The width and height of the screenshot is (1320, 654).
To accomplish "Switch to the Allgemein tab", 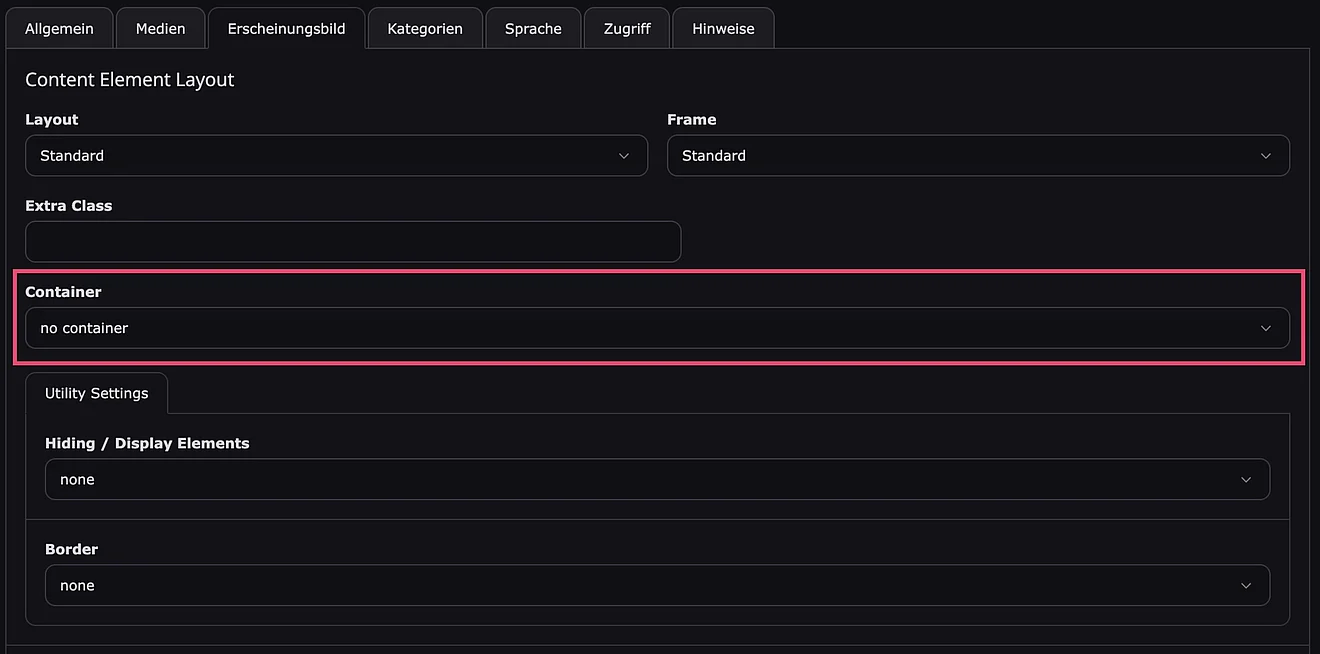I will [59, 29].
